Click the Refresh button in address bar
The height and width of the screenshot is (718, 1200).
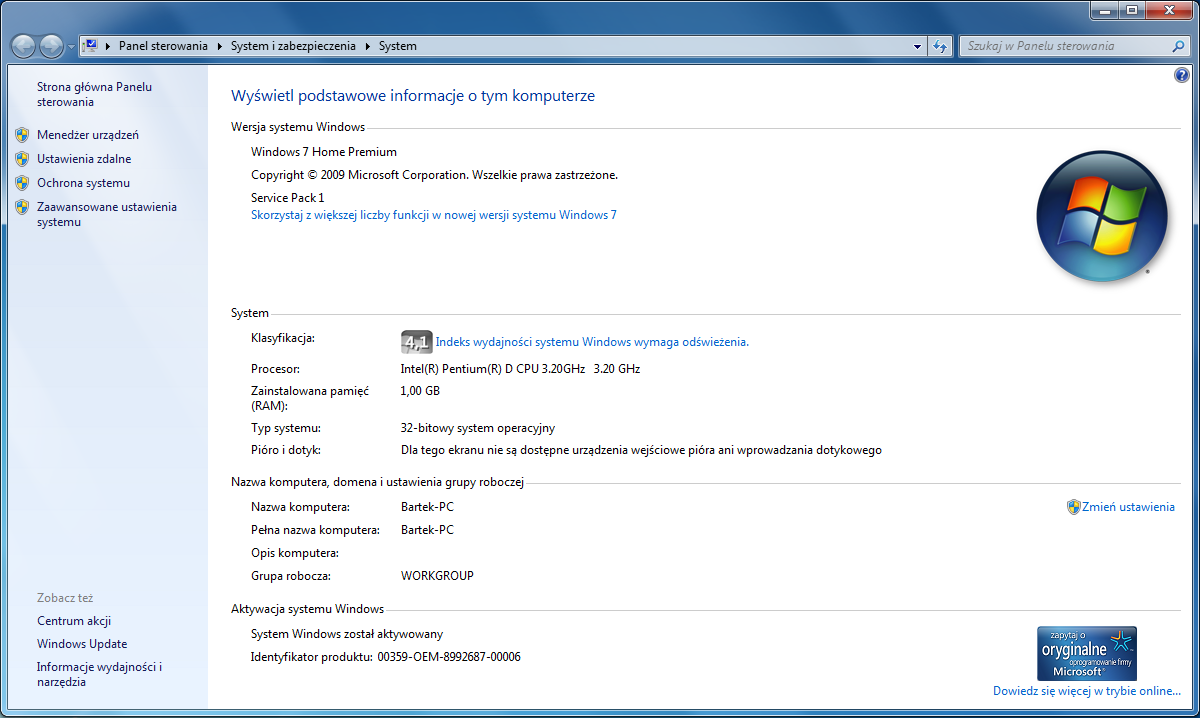coord(940,46)
